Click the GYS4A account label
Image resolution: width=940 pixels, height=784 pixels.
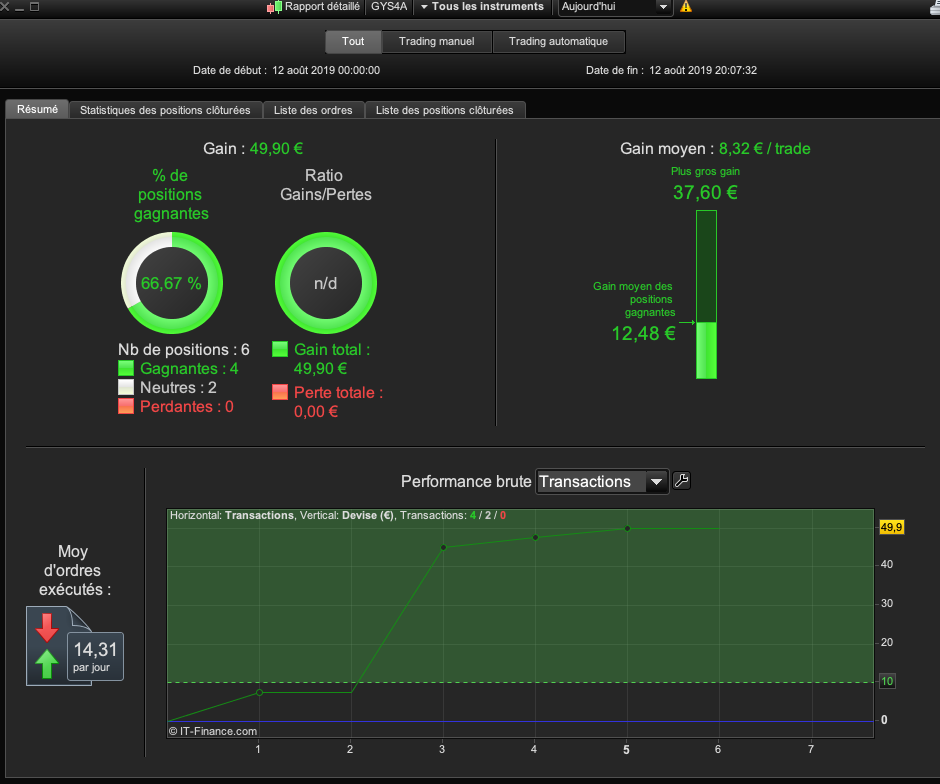[389, 7]
